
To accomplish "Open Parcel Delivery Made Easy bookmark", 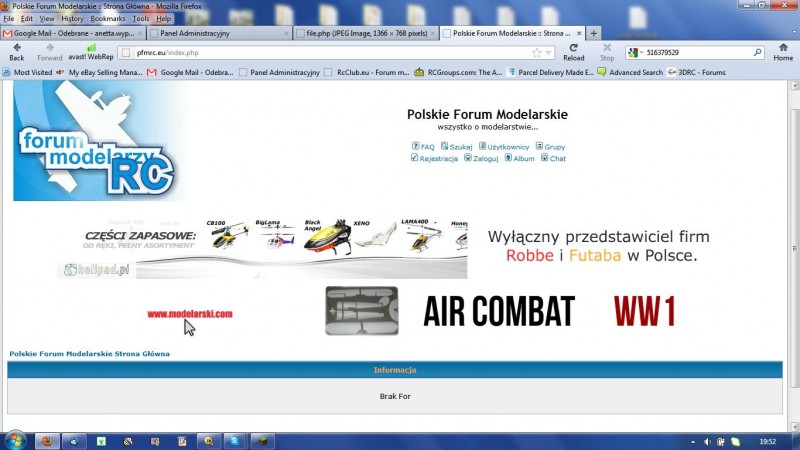I will click(551, 72).
